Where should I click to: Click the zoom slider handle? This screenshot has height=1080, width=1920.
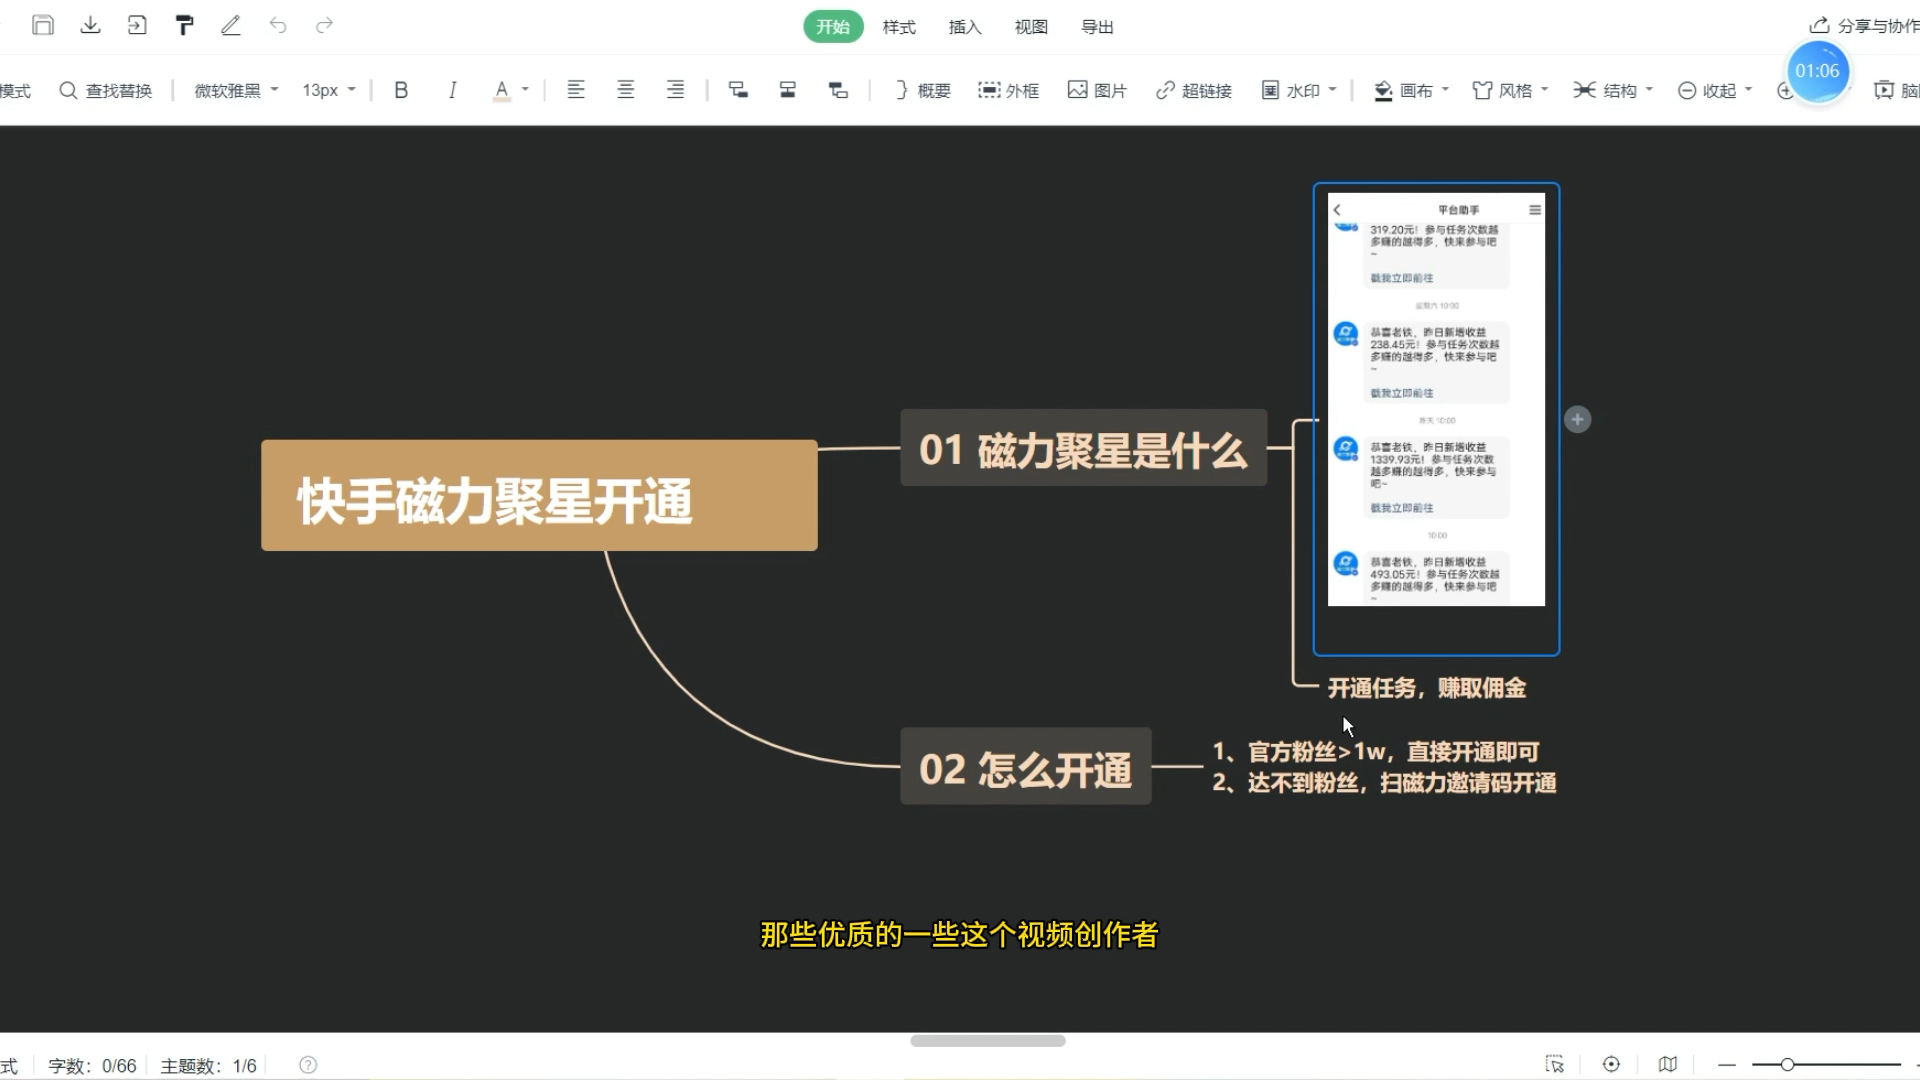1787,1065
